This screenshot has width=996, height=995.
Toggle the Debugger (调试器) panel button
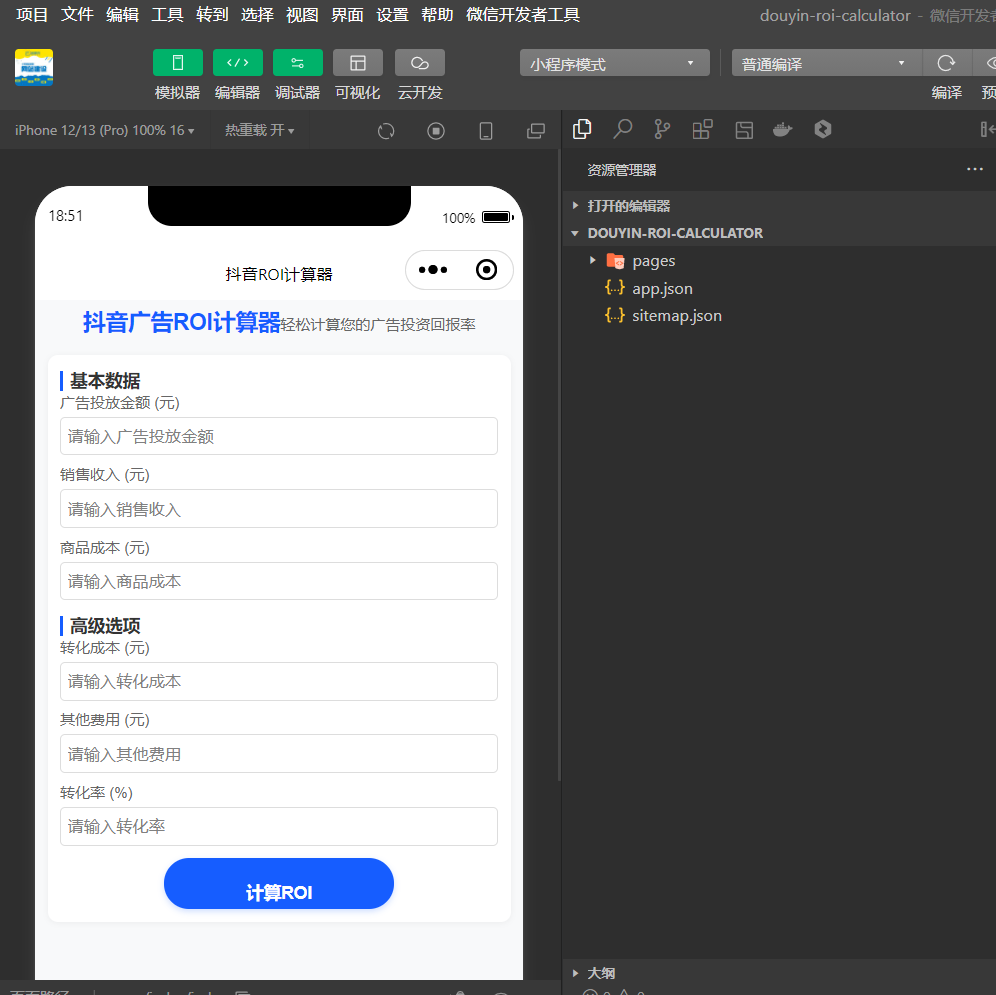pyautogui.click(x=298, y=63)
